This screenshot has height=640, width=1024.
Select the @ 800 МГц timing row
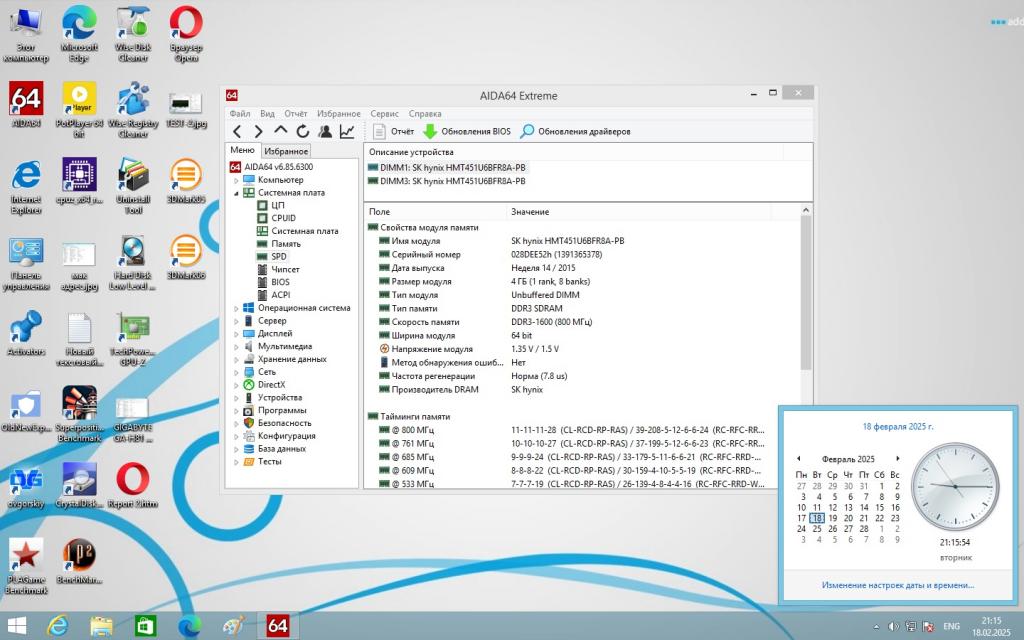click(568, 430)
